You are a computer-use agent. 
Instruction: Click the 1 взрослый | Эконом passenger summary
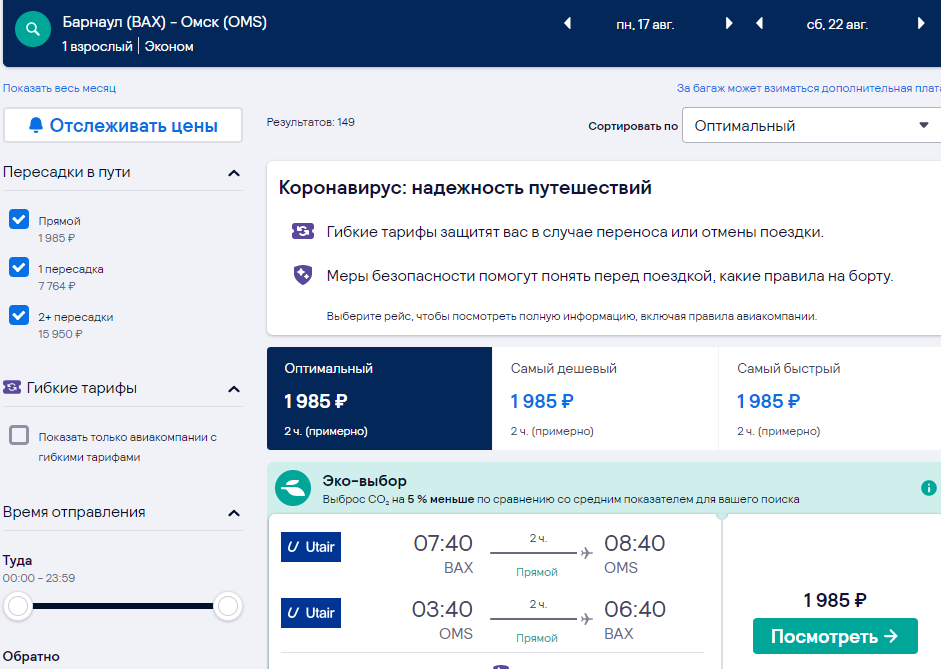[x=127, y=46]
